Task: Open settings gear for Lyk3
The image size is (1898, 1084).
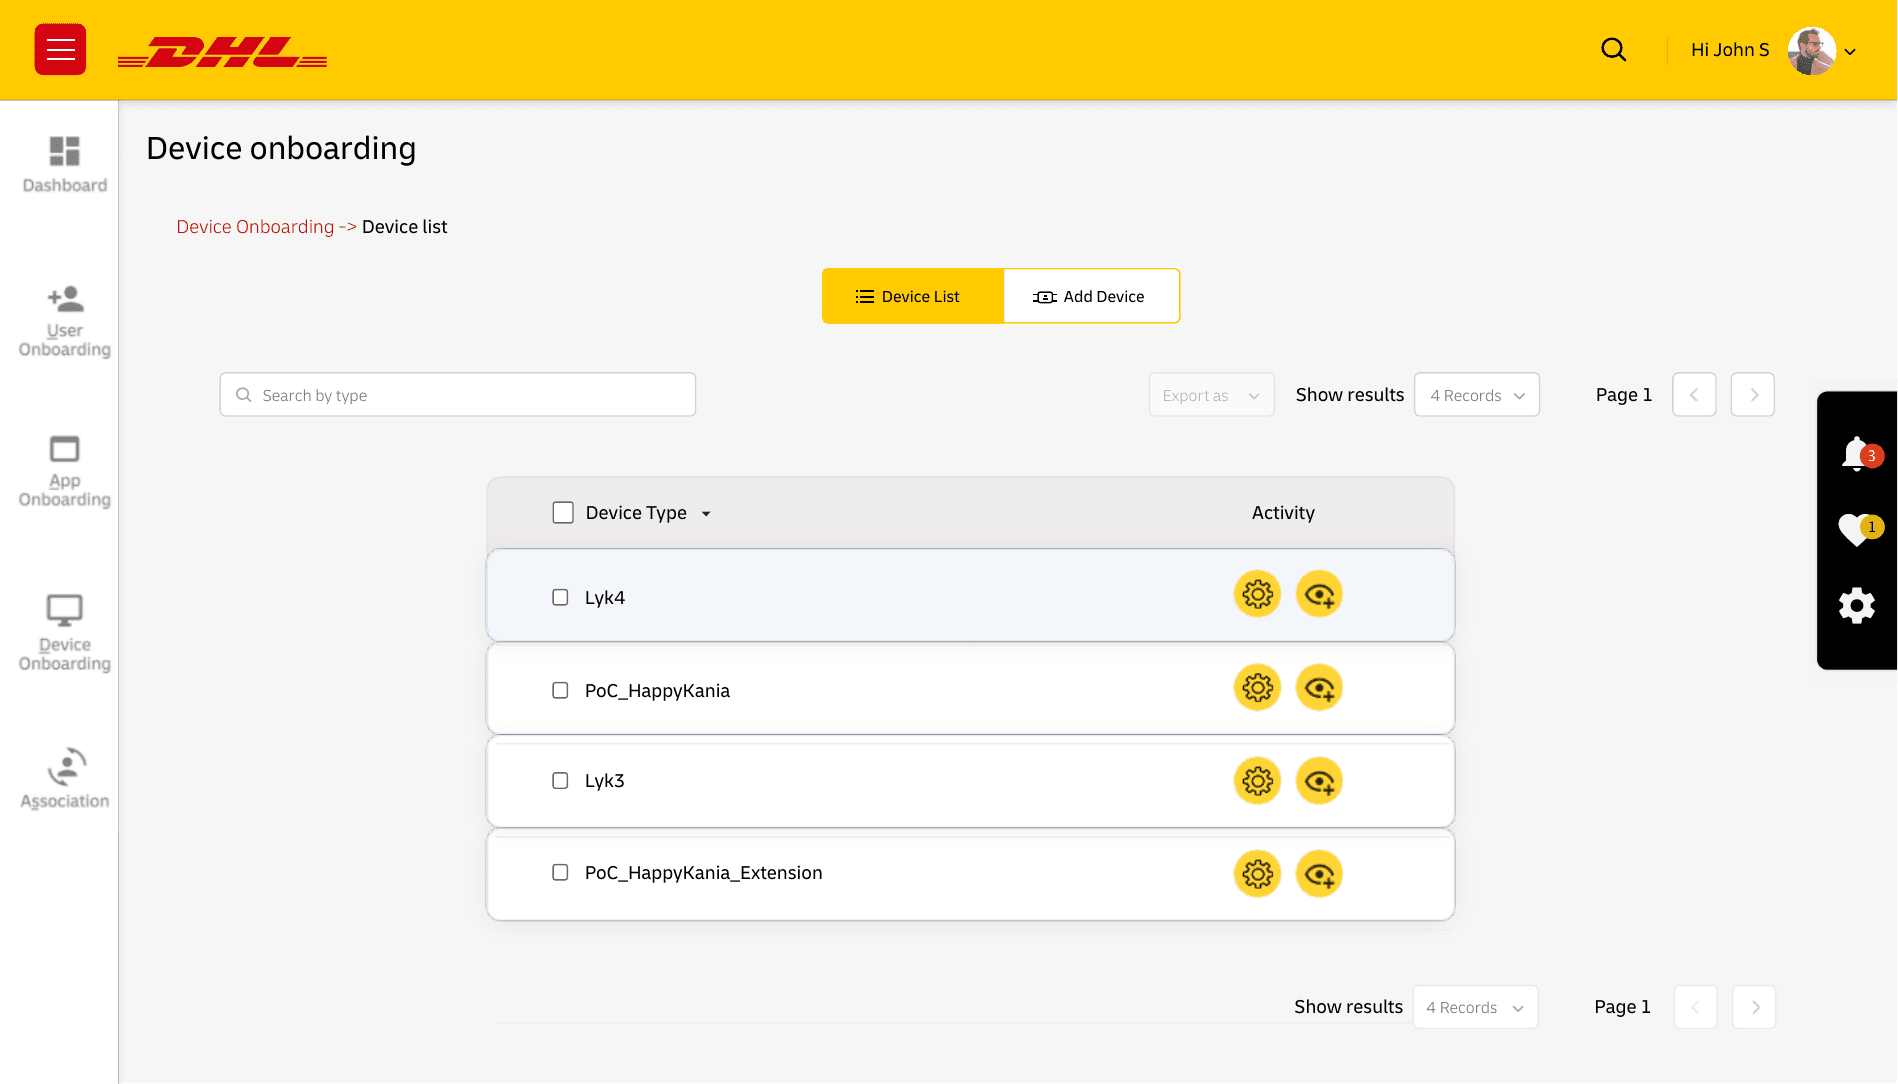Action: 1257,781
